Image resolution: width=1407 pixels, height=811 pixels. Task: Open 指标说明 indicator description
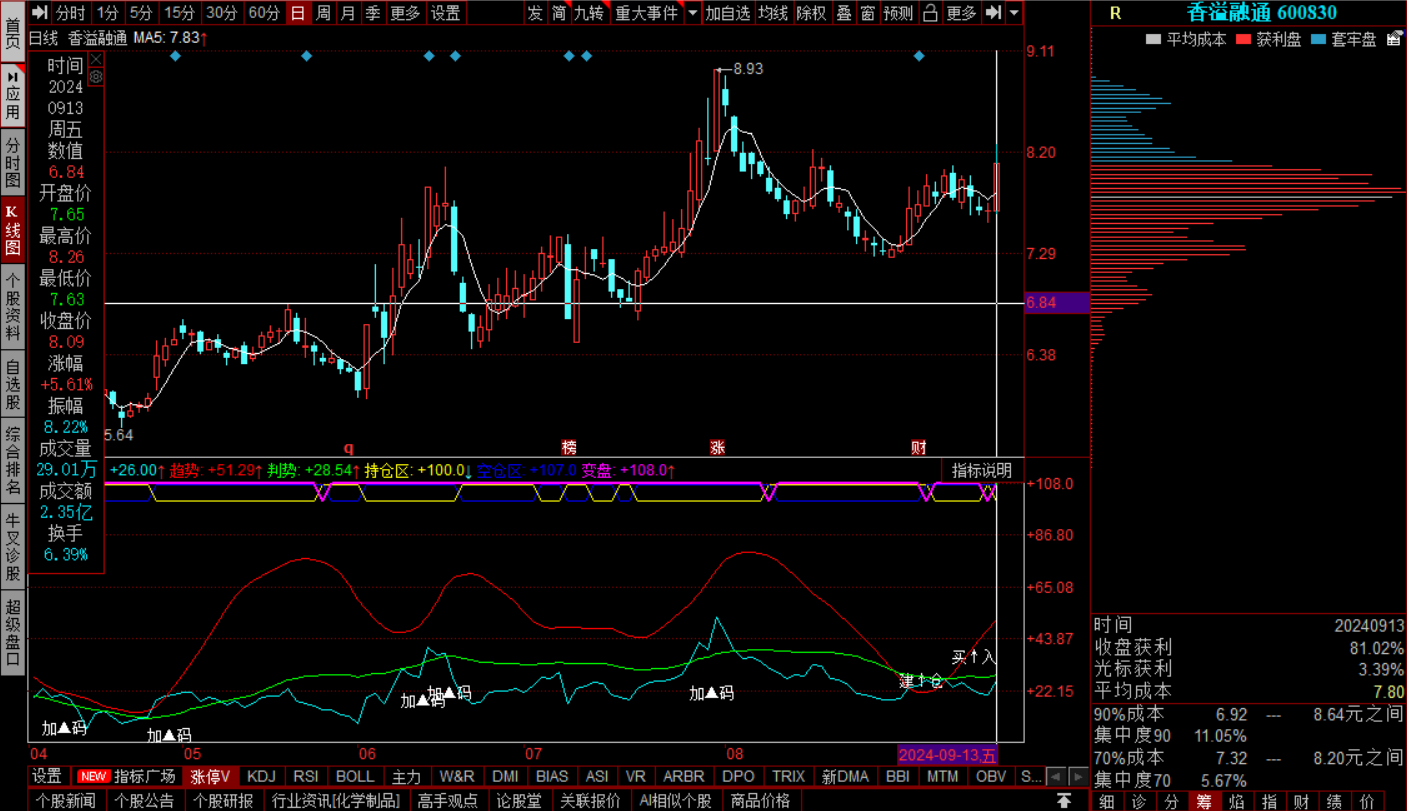[x=981, y=470]
